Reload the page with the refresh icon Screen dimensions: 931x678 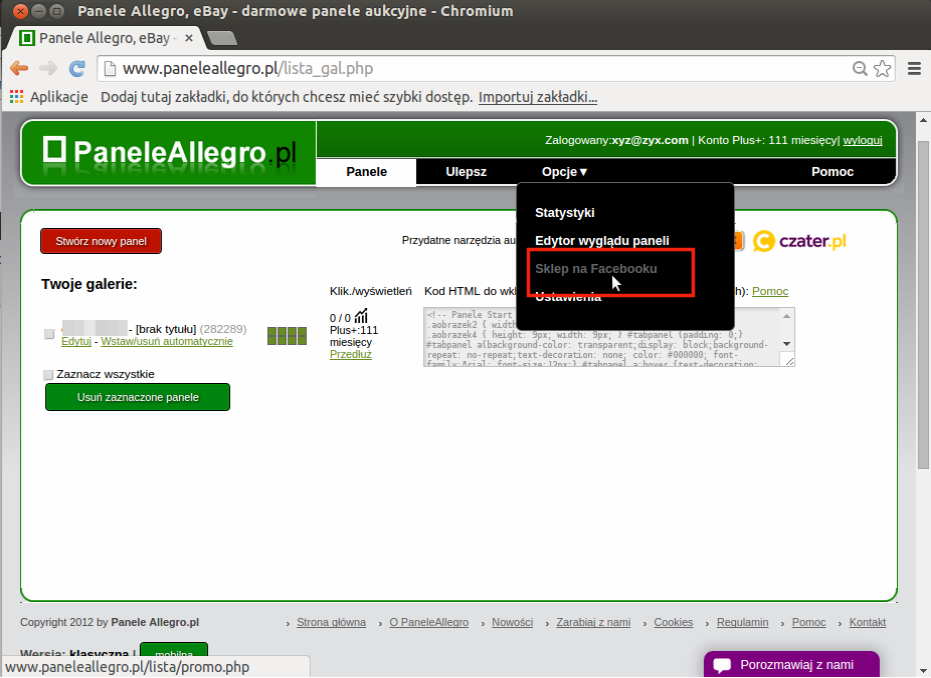coord(77,69)
